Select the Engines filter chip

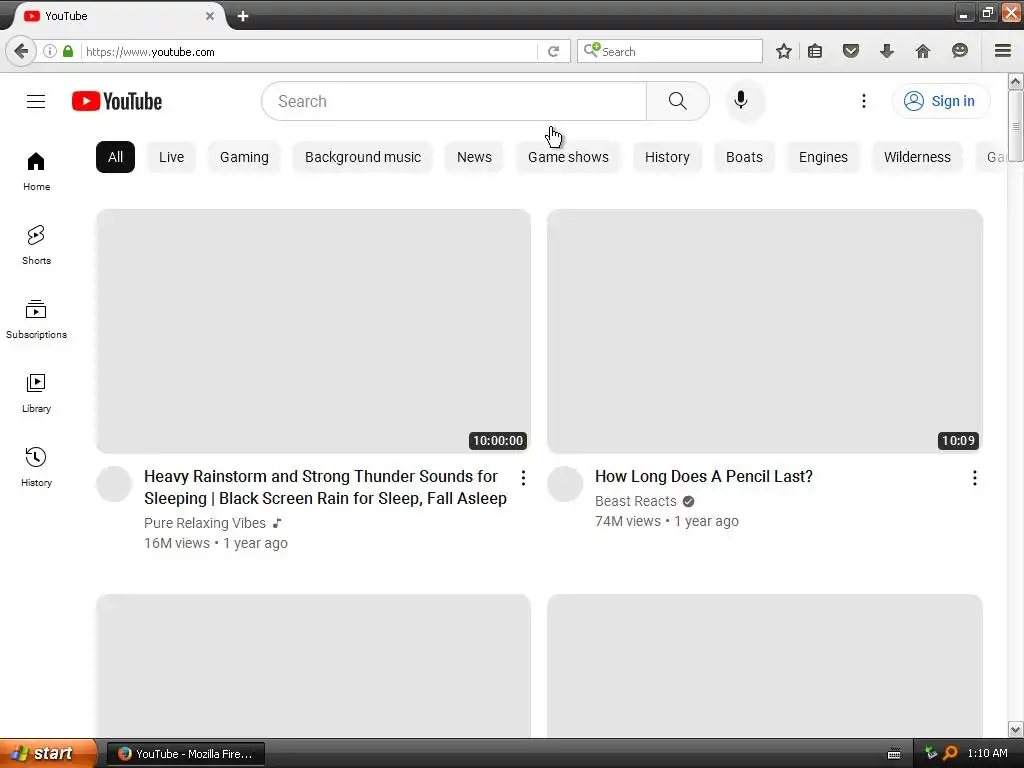823,157
